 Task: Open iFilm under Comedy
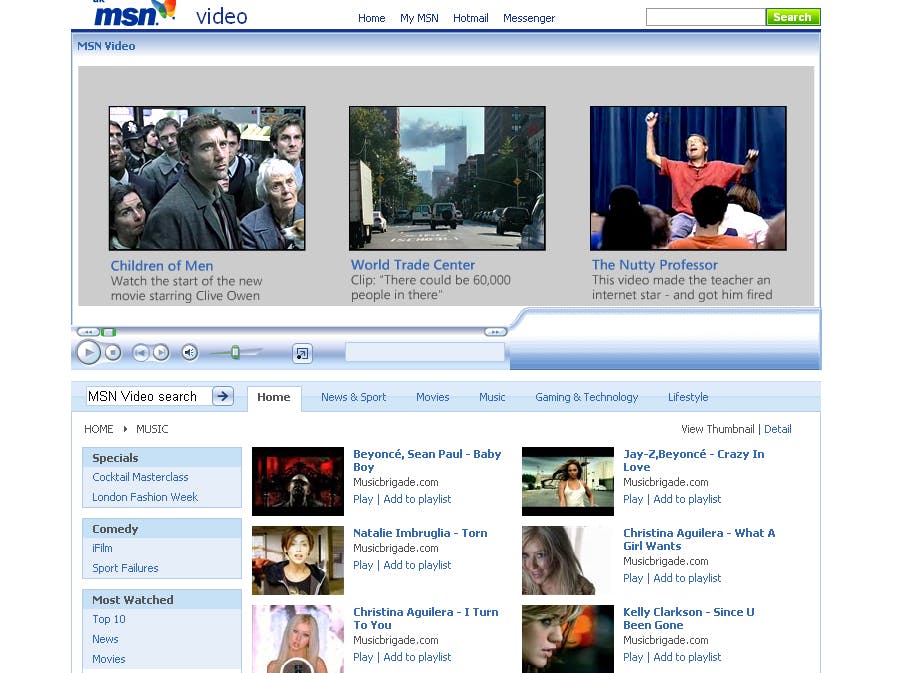(x=102, y=548)
